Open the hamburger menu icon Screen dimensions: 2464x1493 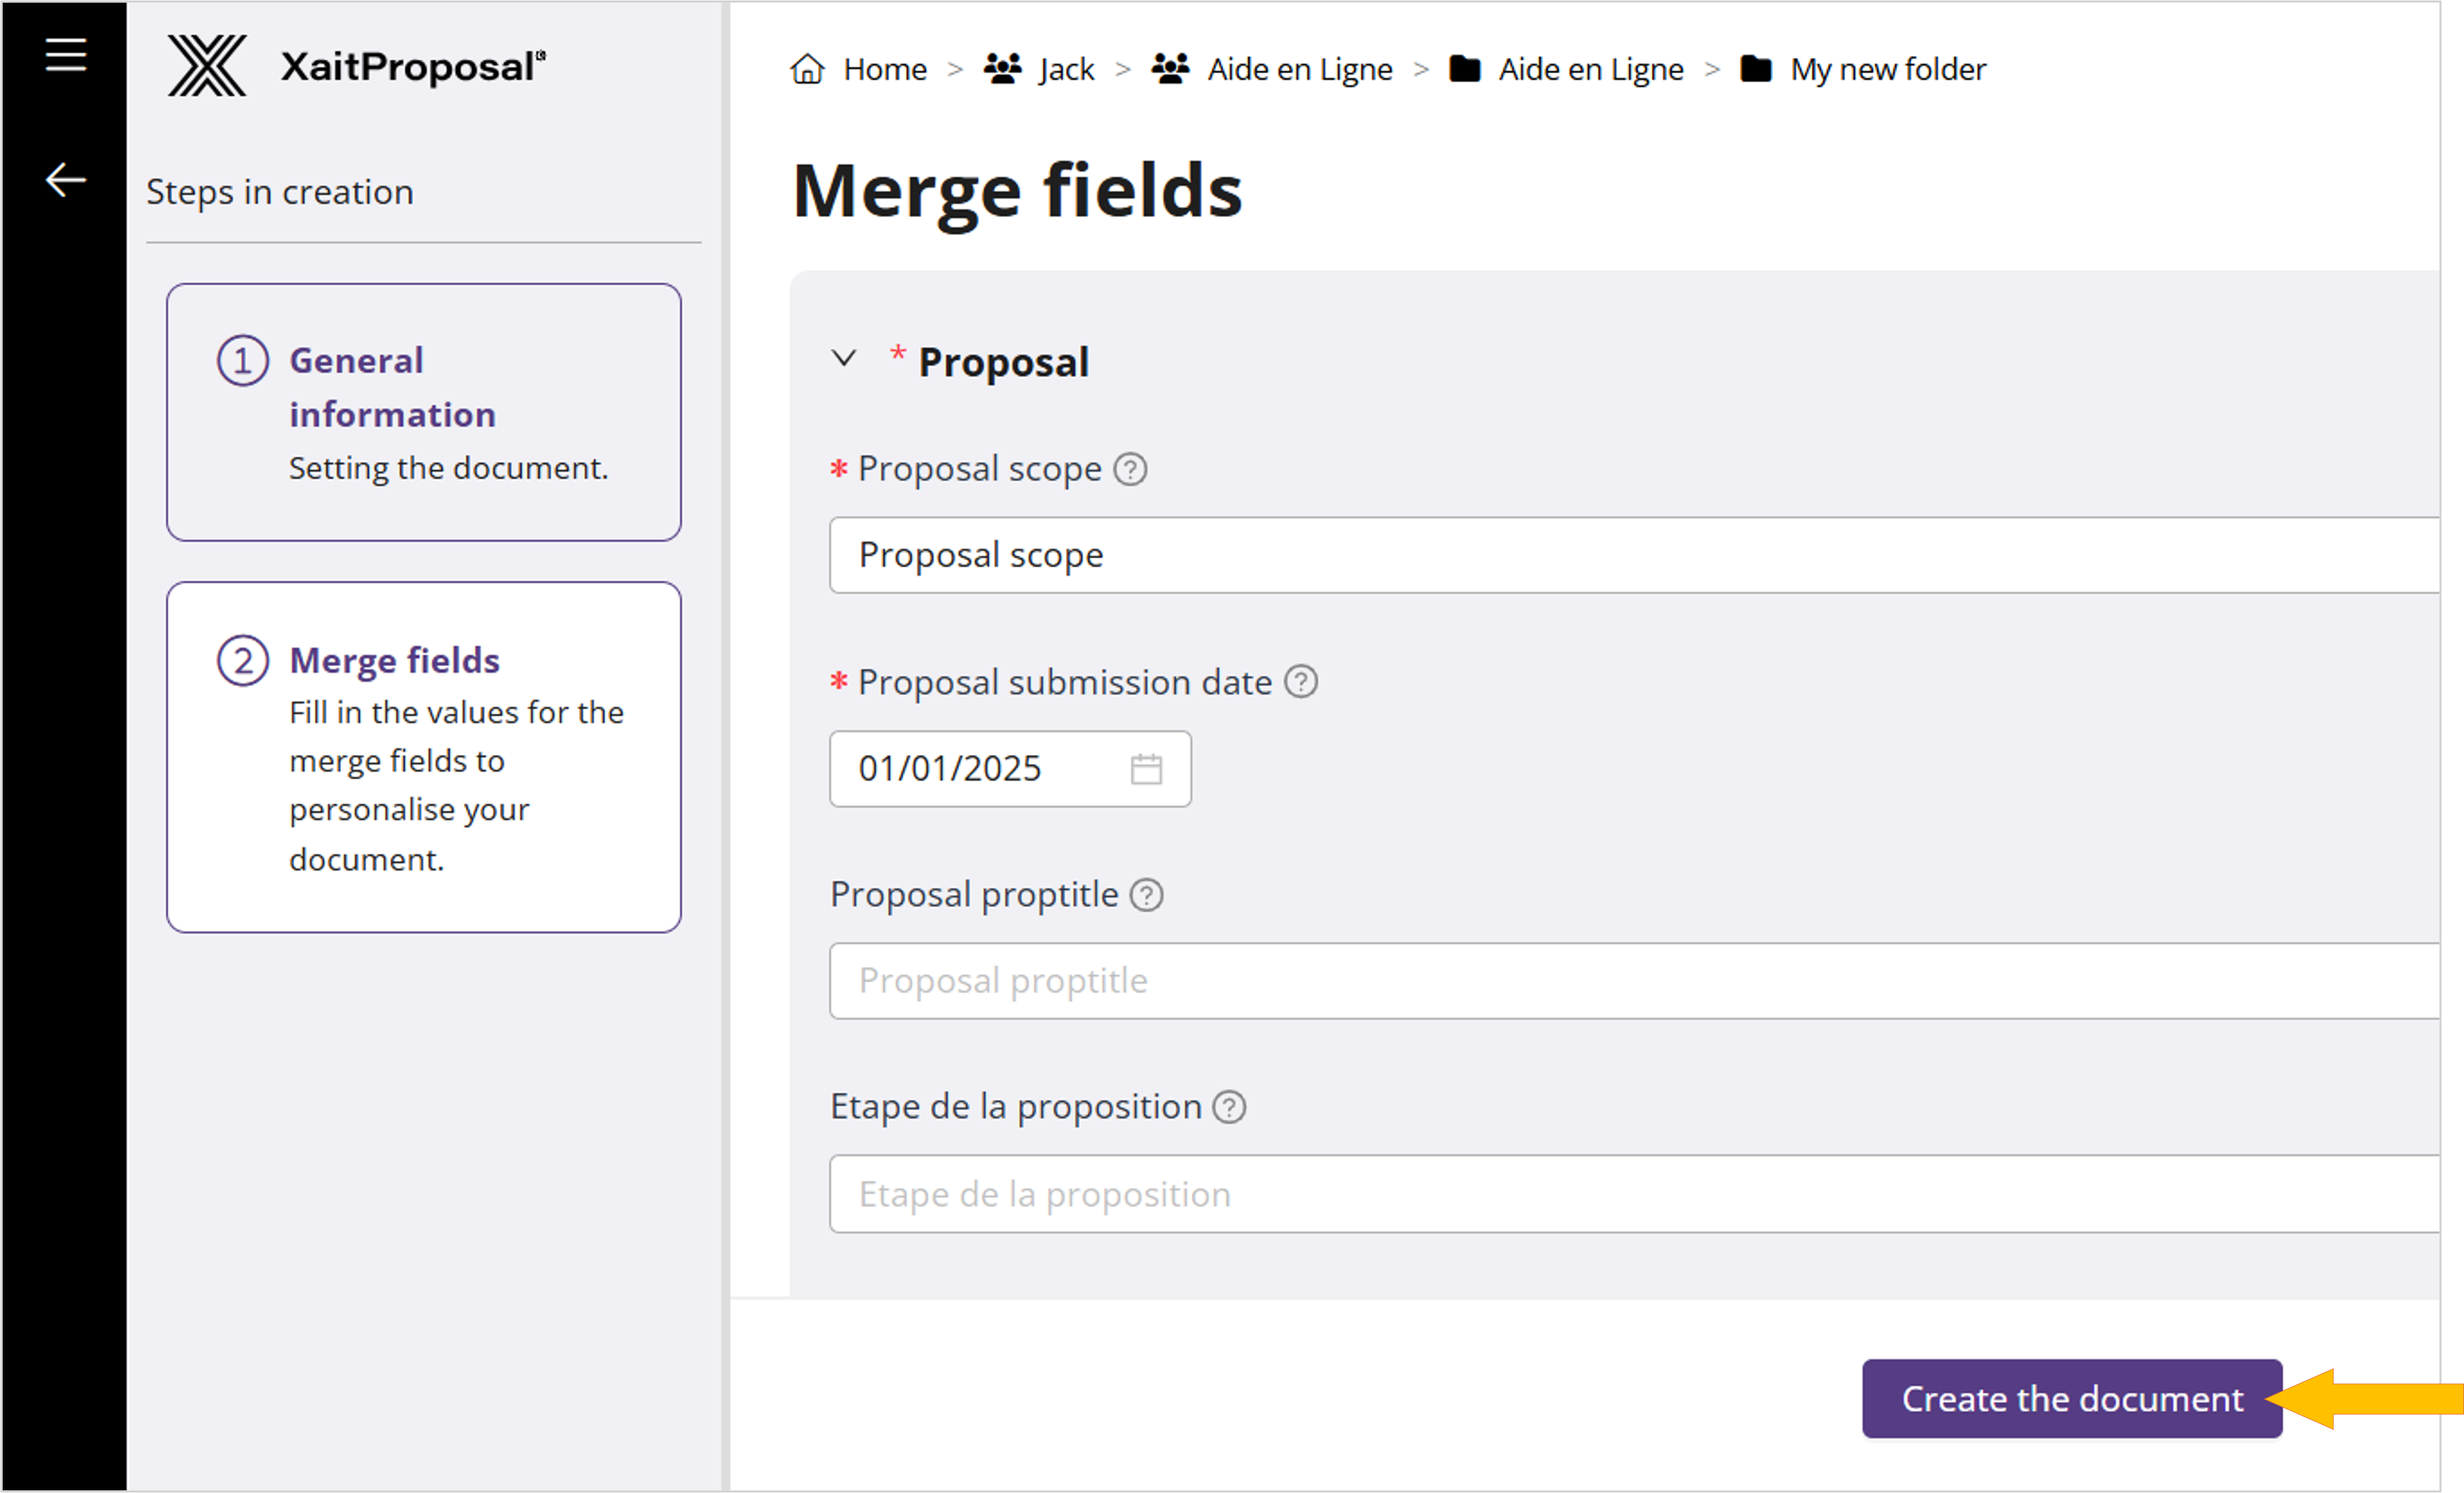(66, 54)
